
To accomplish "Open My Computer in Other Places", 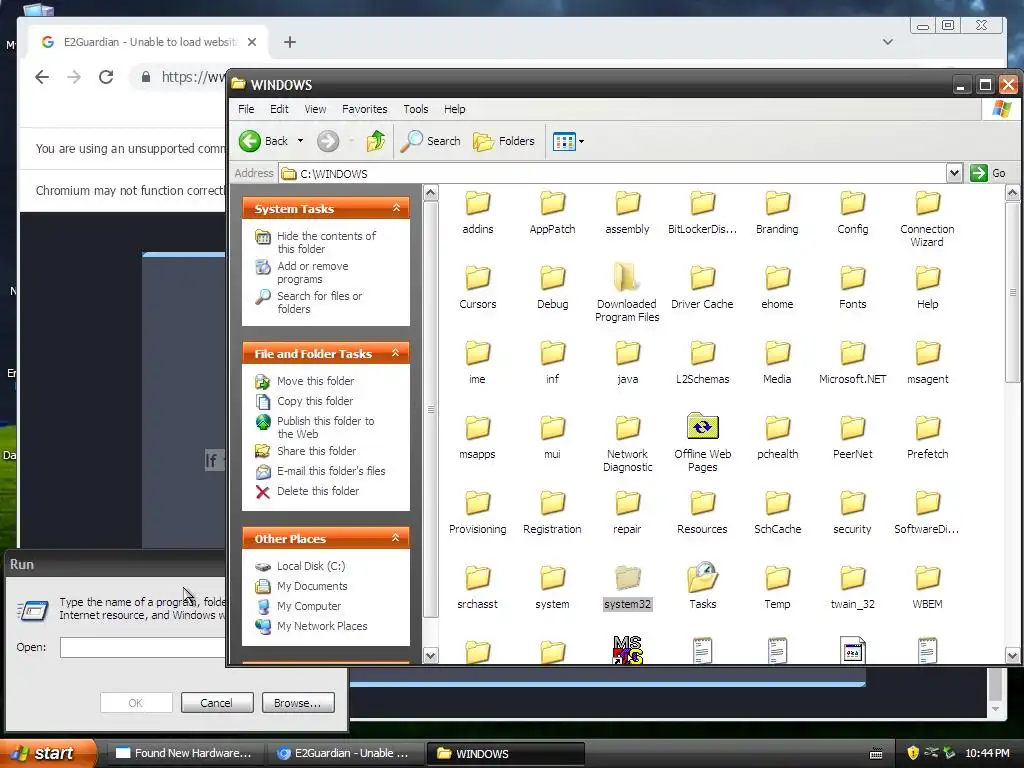I will pyautogui.click(x=308, y=606).
